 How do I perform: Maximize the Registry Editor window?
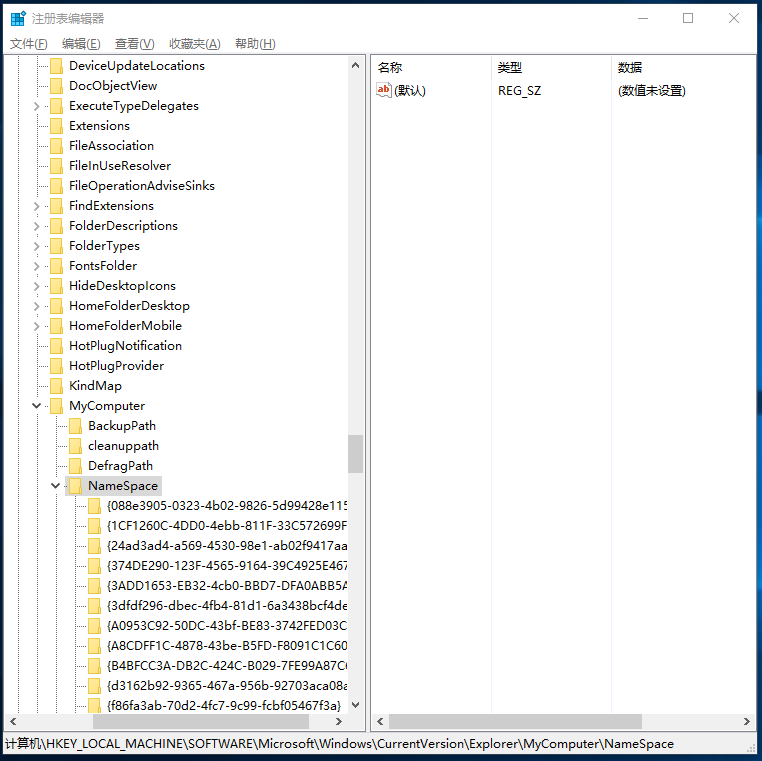[x=688, y=18]
